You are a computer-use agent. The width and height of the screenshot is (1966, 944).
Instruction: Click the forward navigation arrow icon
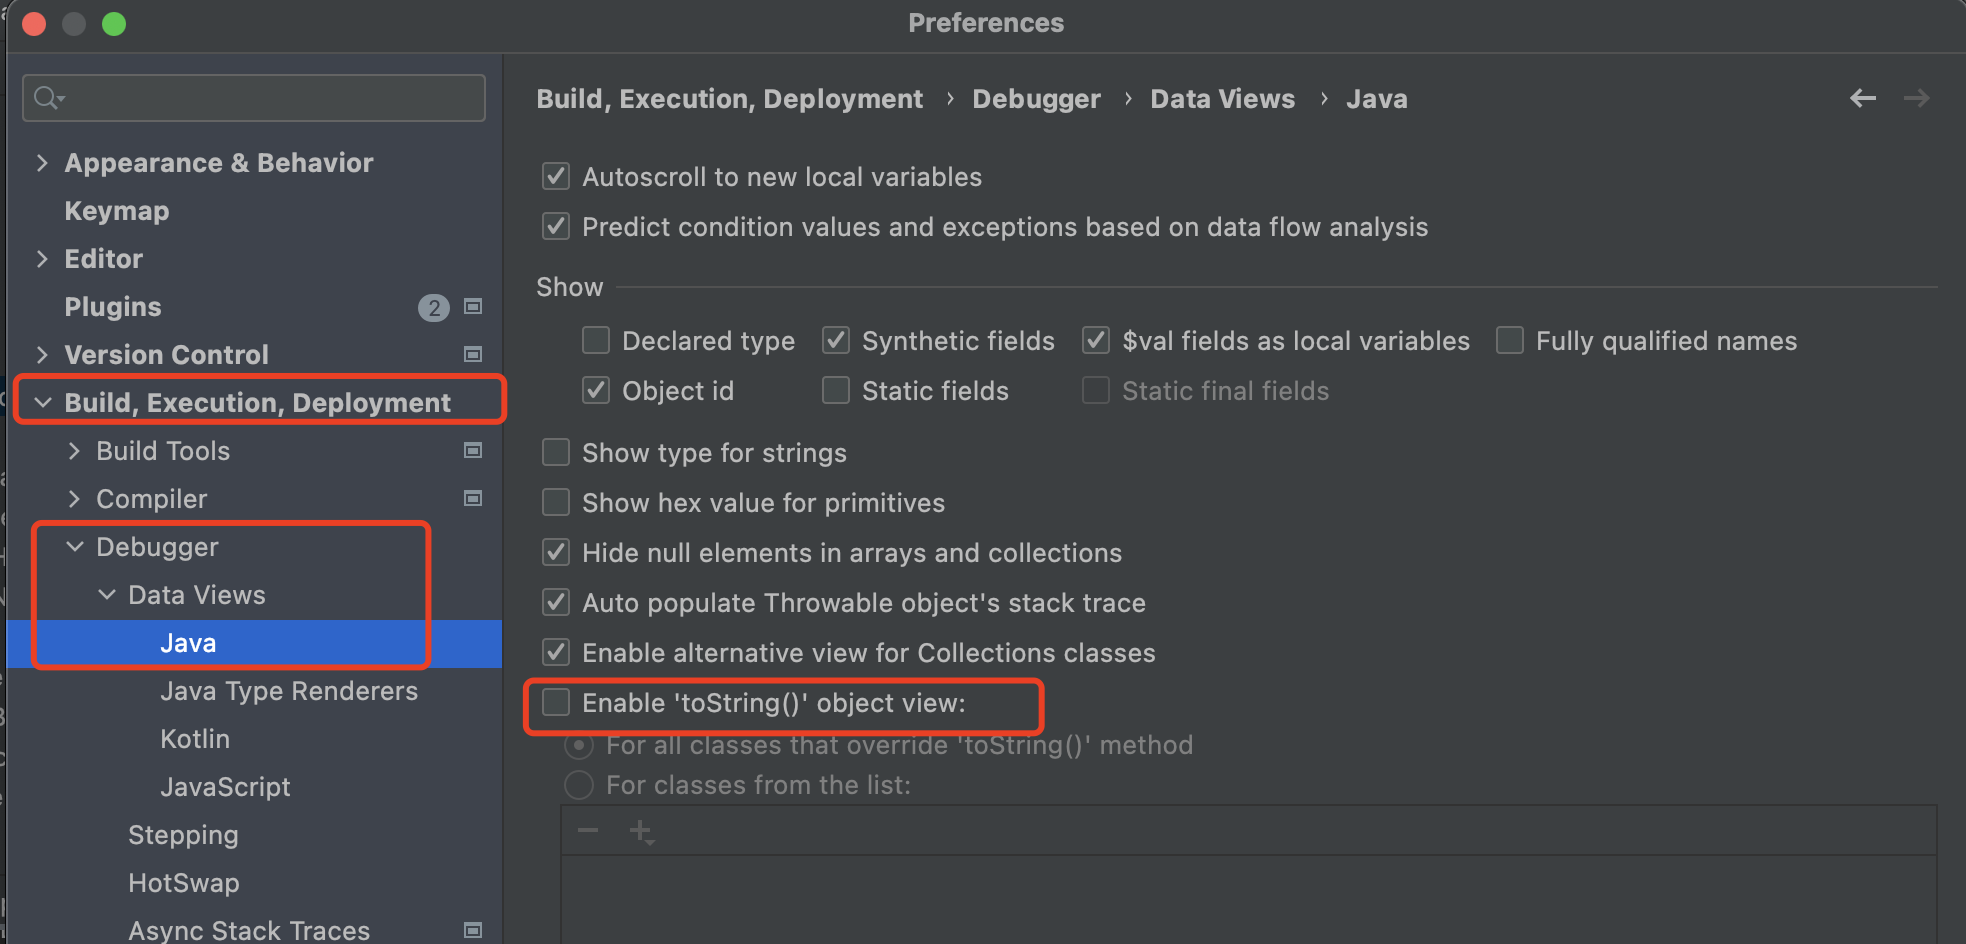1916,98
